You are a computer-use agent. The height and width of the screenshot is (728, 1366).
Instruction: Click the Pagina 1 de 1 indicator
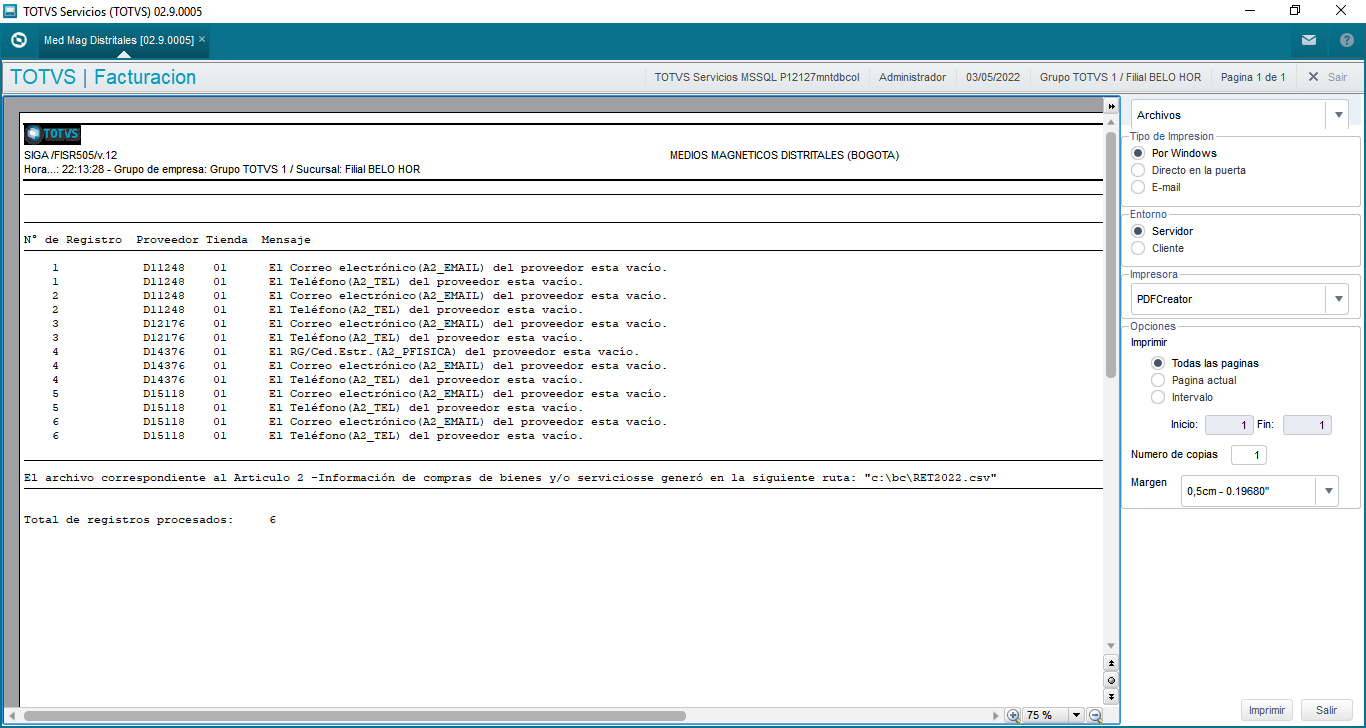pos(1253,77)
